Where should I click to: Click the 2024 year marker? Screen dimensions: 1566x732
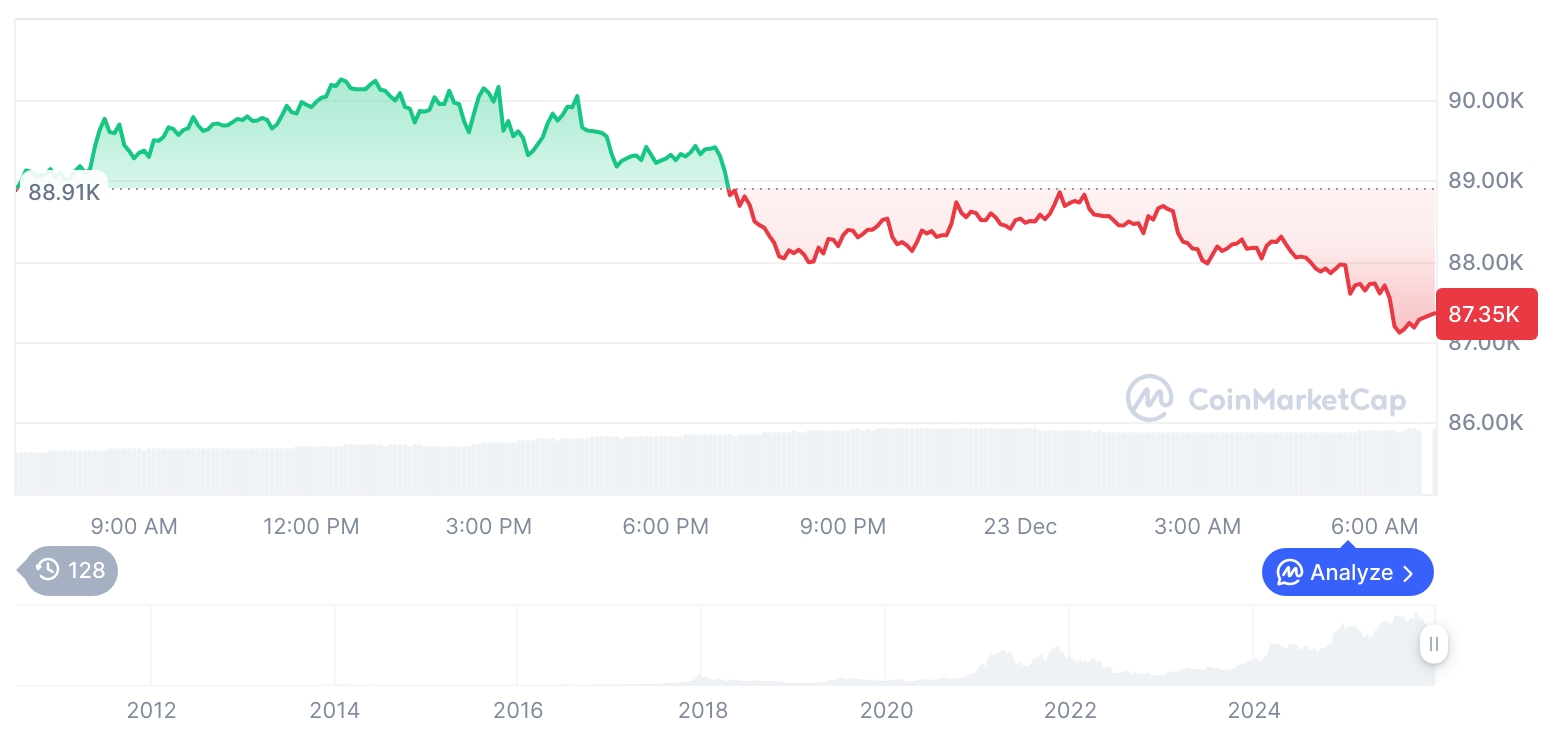coord(1254,710)
